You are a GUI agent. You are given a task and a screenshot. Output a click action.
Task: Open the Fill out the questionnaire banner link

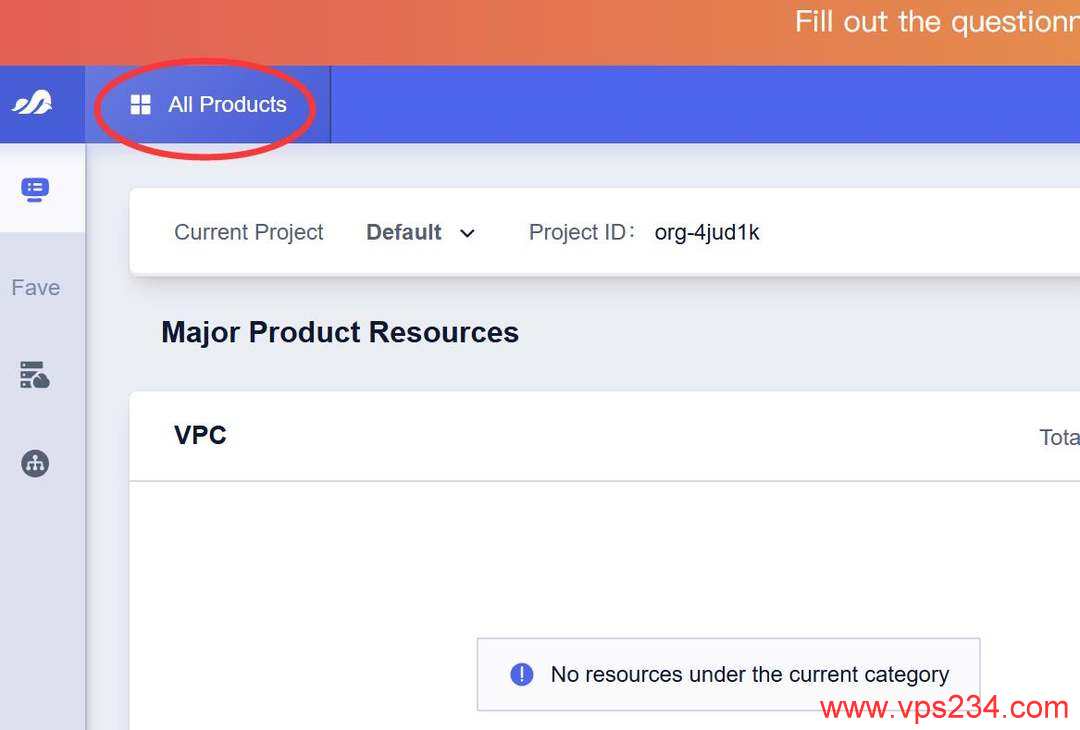[x=937, y=22]
